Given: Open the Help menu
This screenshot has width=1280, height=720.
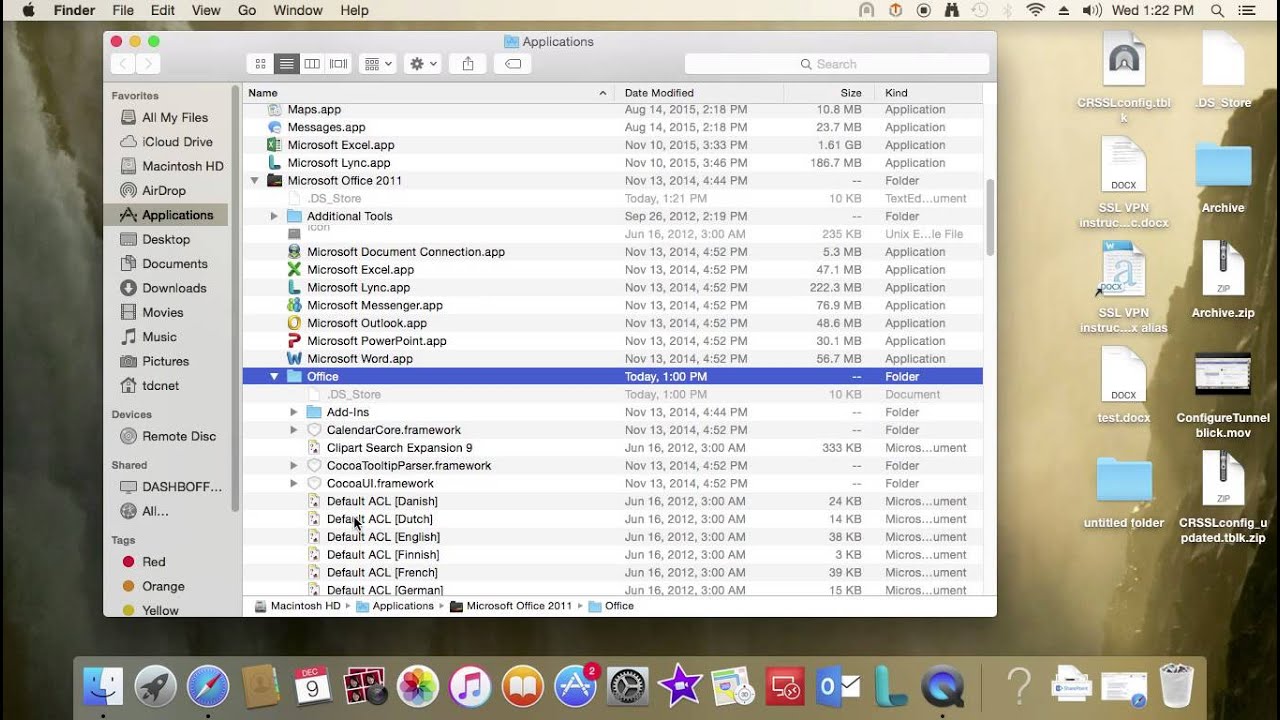Looking at the screenshot, I should pos(354,10).
